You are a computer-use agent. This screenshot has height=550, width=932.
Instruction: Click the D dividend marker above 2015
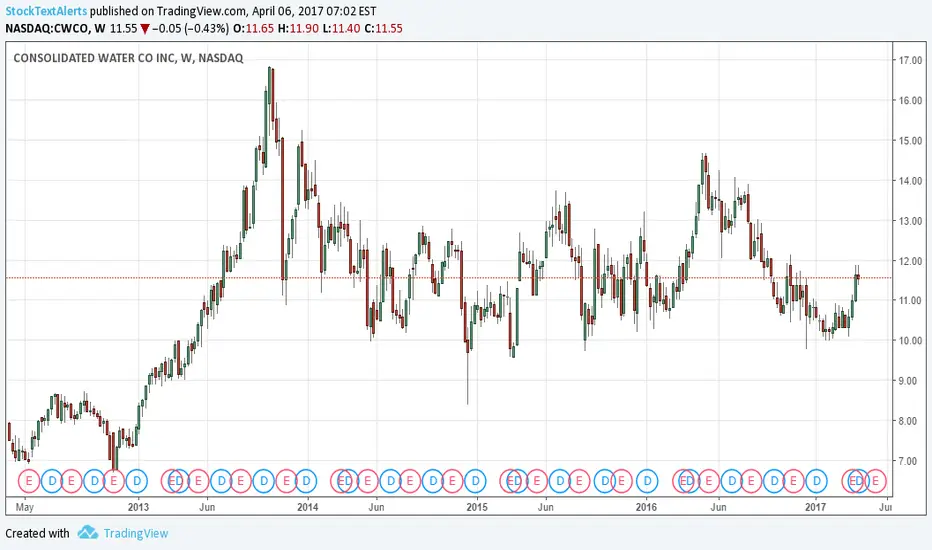(476, 480)
